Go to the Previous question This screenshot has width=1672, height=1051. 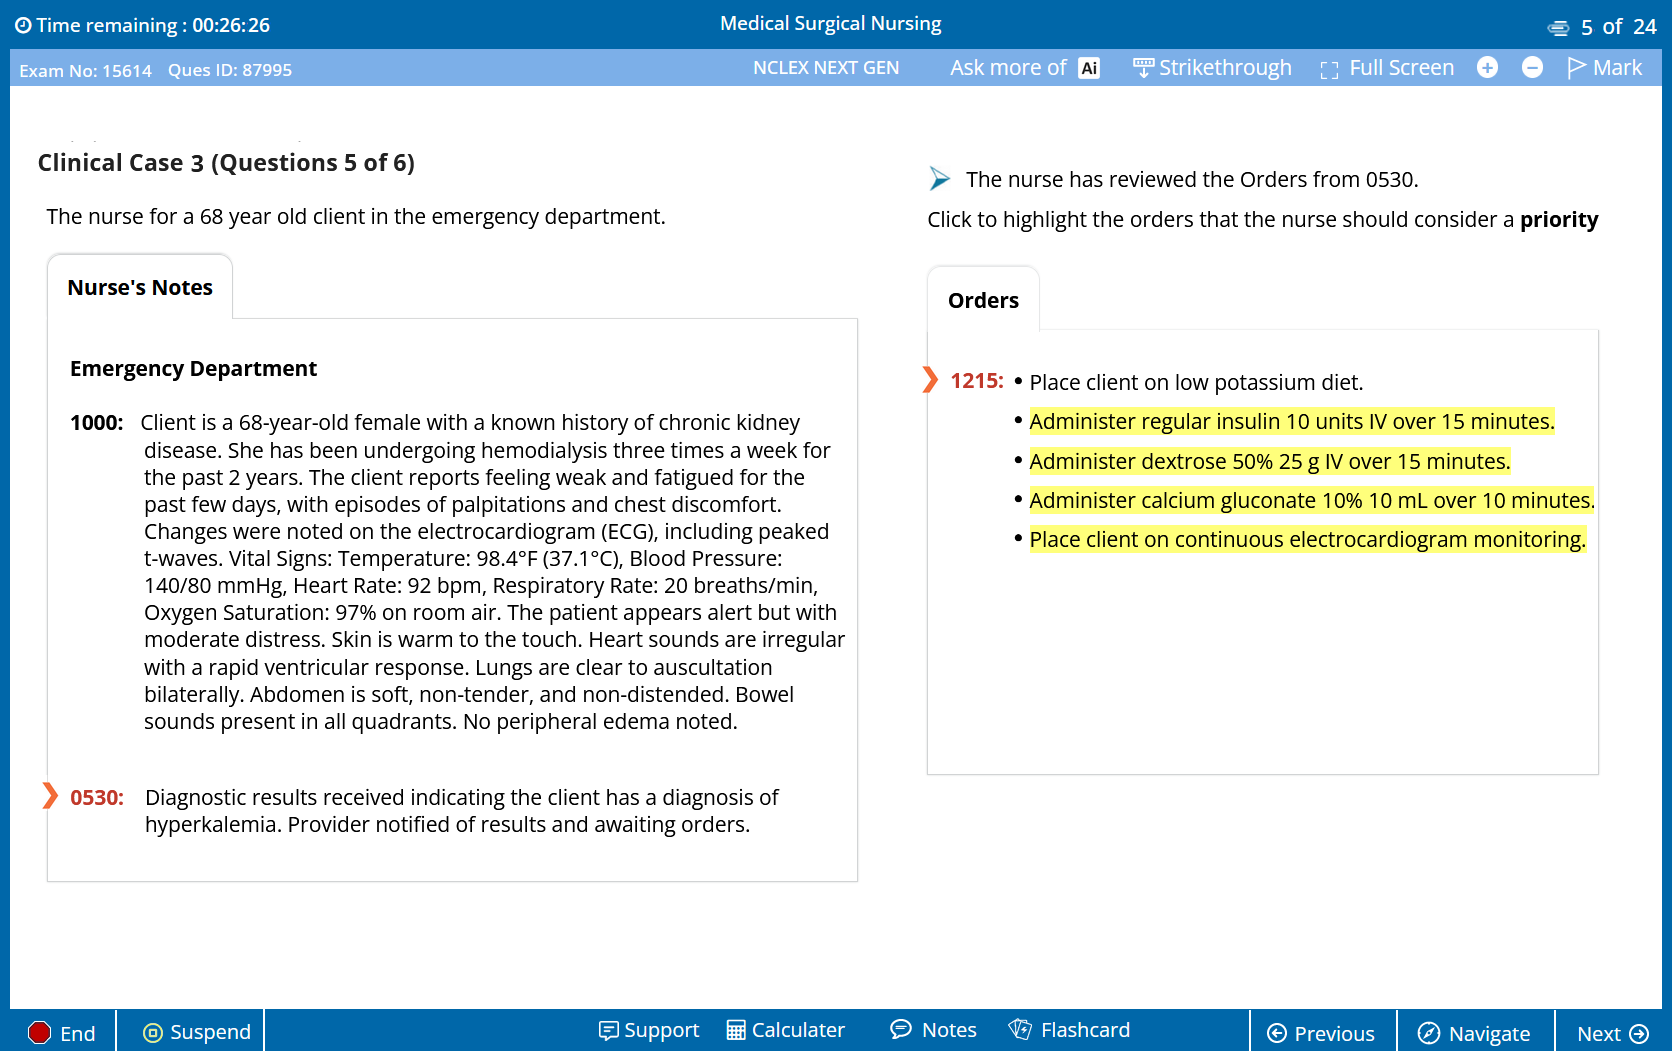[1321, 1033]
